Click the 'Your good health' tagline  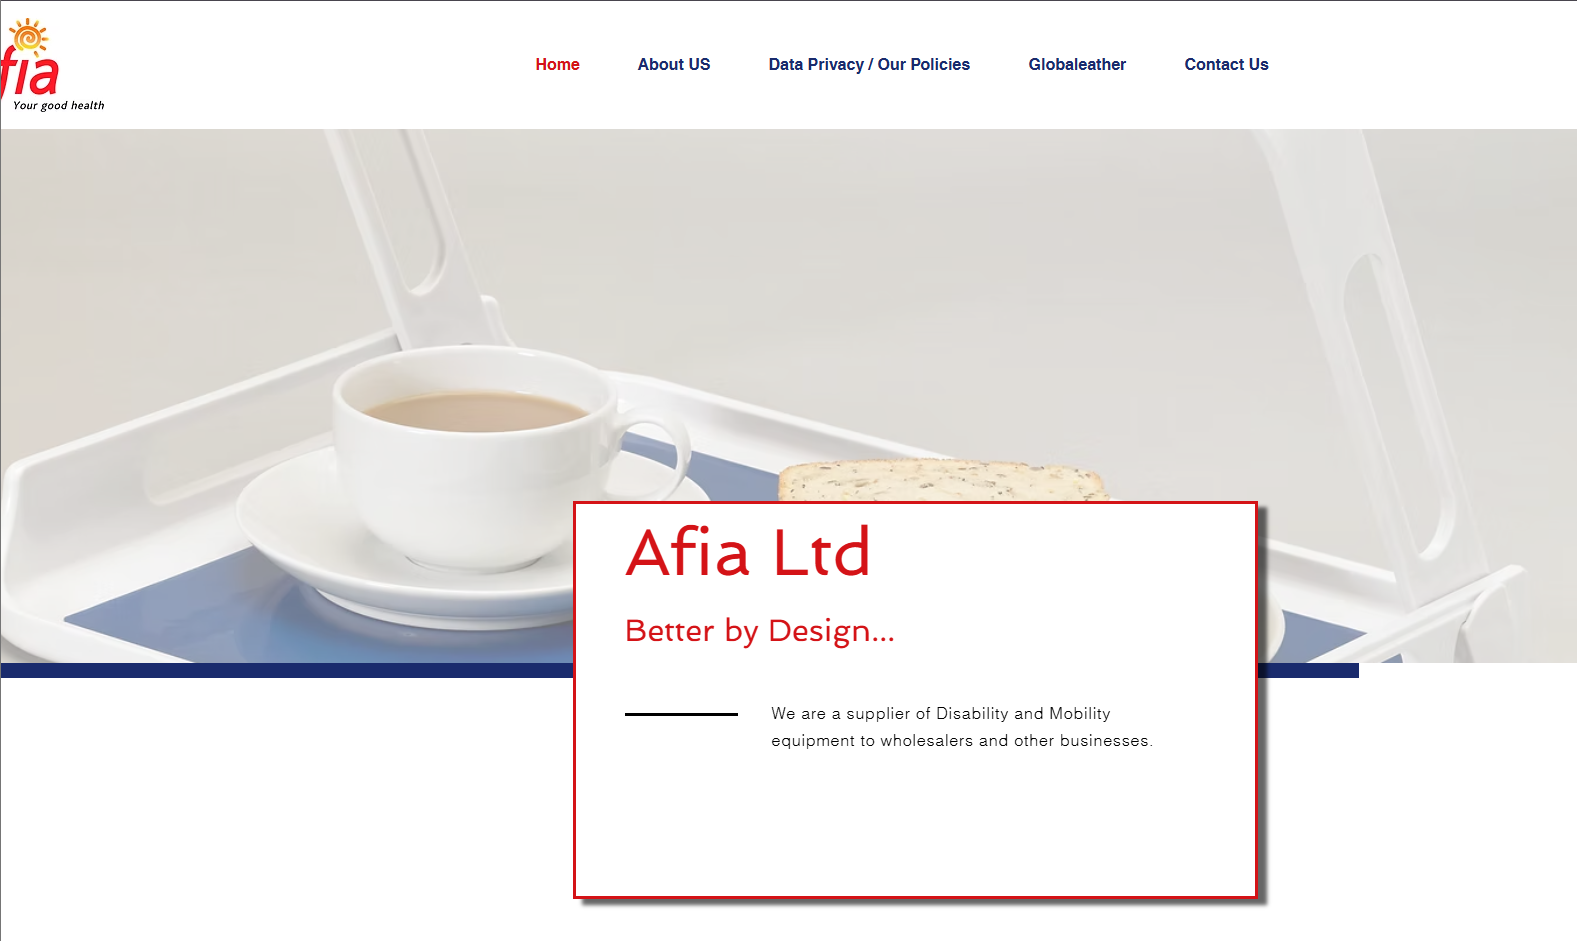point(58,105)
